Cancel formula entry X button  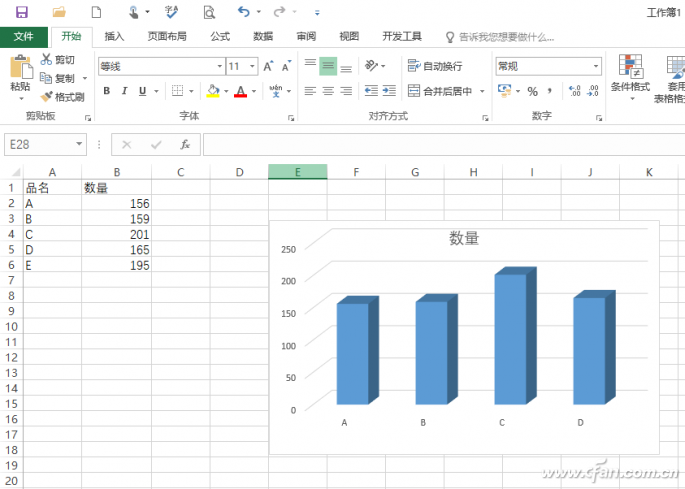click(127, 144)
